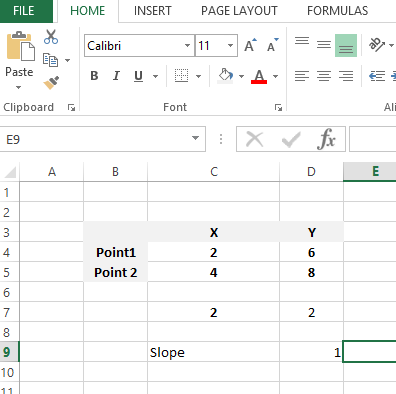This screenshot has width=396, height=394.
Task: Click the Select All corner triangle
Action: [x=10, y=172]
